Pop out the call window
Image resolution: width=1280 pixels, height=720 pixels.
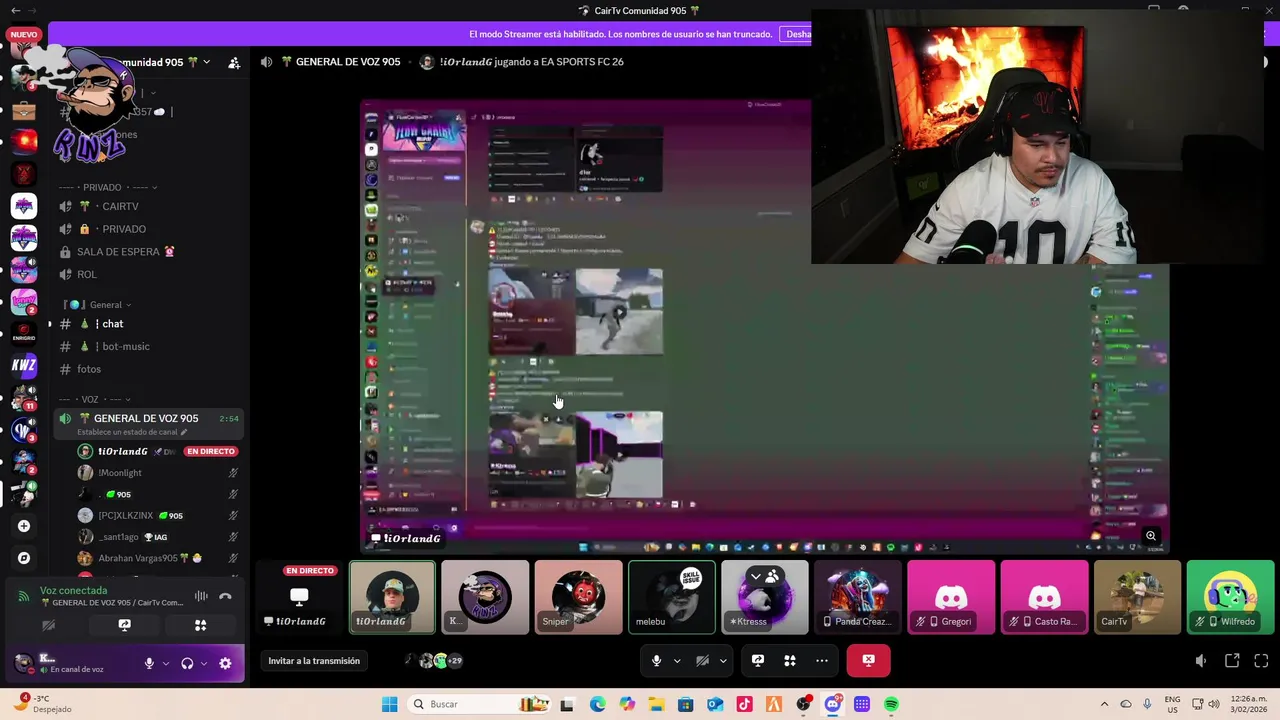1232,660
